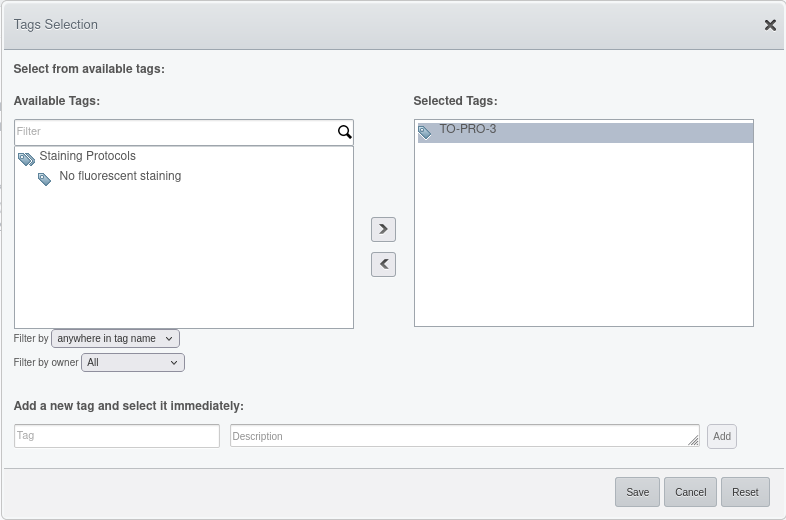Reset the tag selection
Viewport: 786px width, 520px height.
point(745,492)
